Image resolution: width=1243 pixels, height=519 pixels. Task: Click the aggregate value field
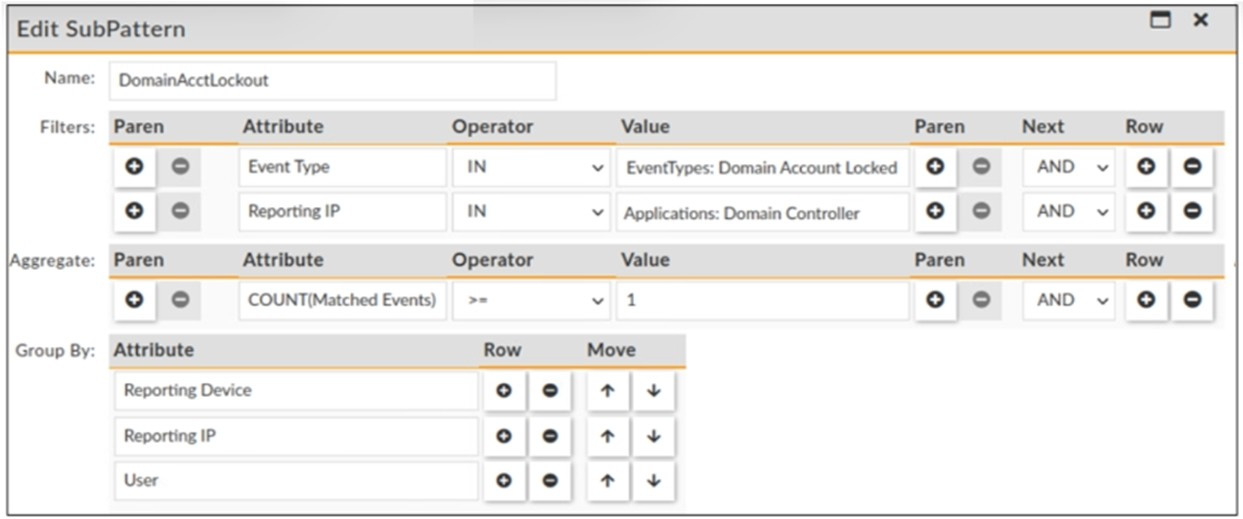[762, 300]
